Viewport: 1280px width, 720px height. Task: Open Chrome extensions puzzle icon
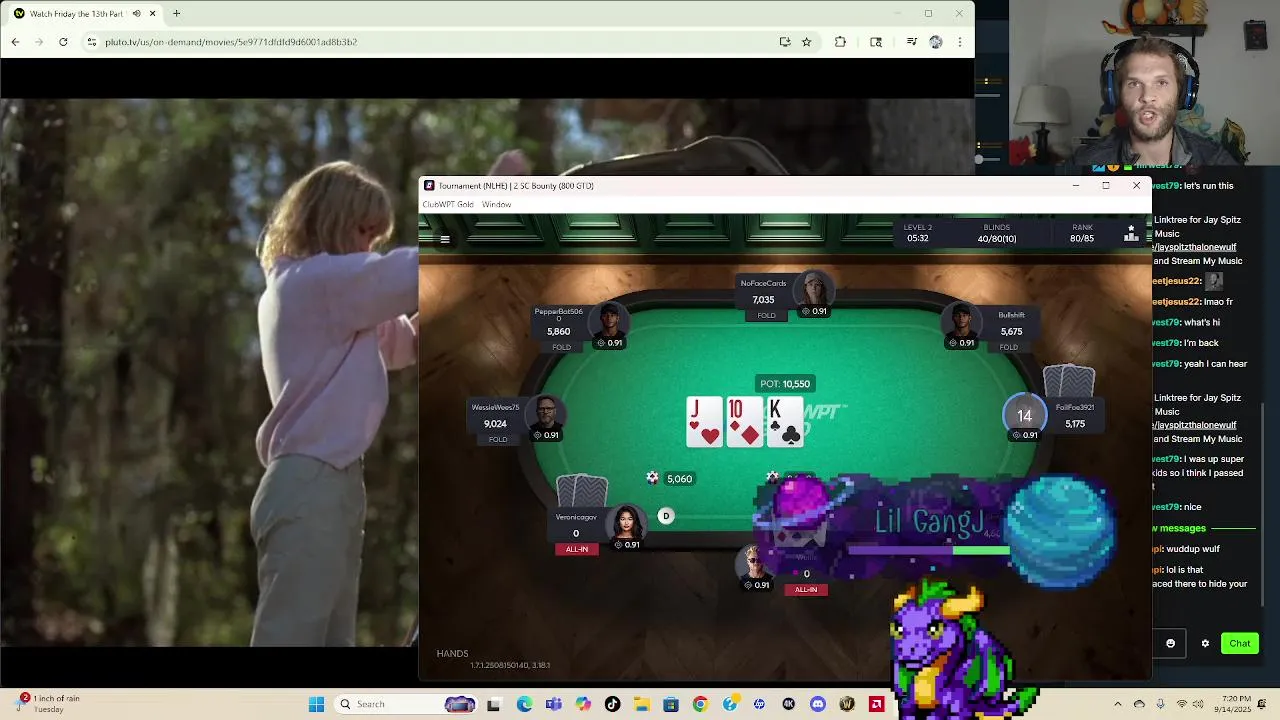840,42
